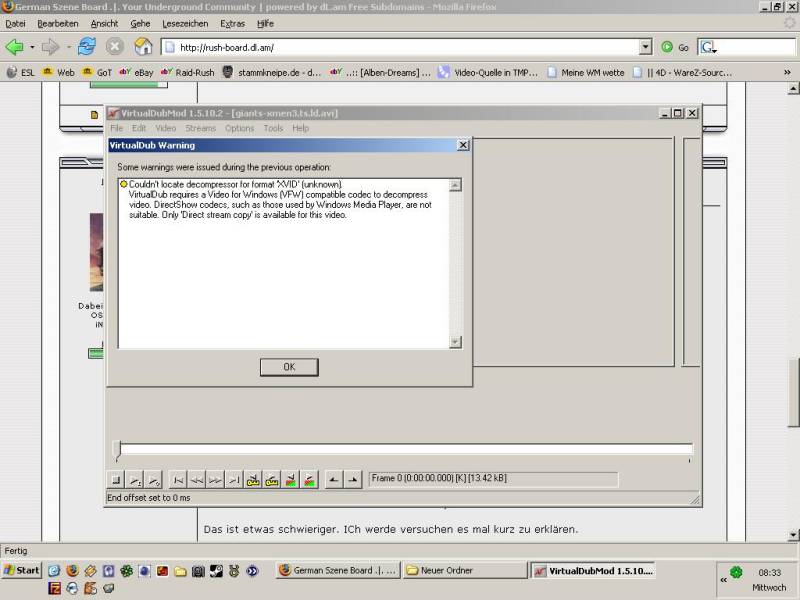Viewport: 800px width, 600px height.
Task: Click the Steam quick launch icon
Action: coord(216,571)
